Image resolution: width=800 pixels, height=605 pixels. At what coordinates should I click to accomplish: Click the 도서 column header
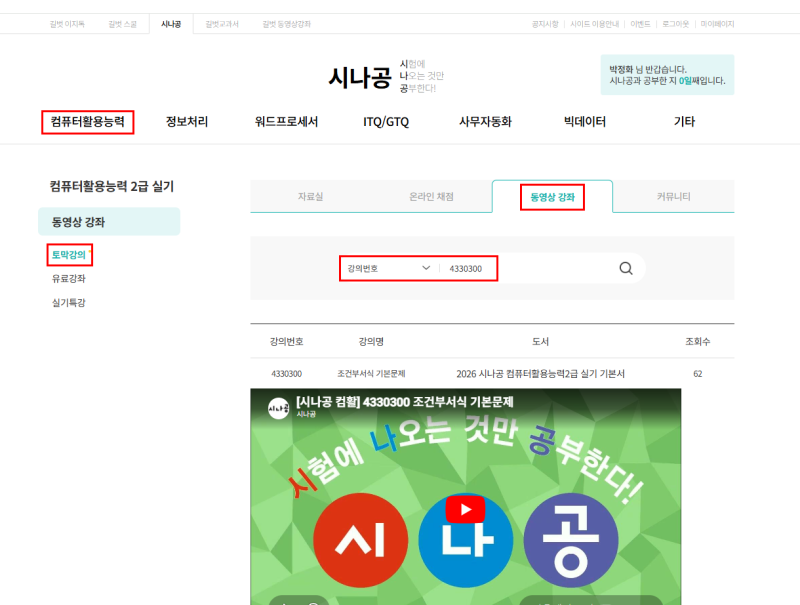click(x=540, y=341)
